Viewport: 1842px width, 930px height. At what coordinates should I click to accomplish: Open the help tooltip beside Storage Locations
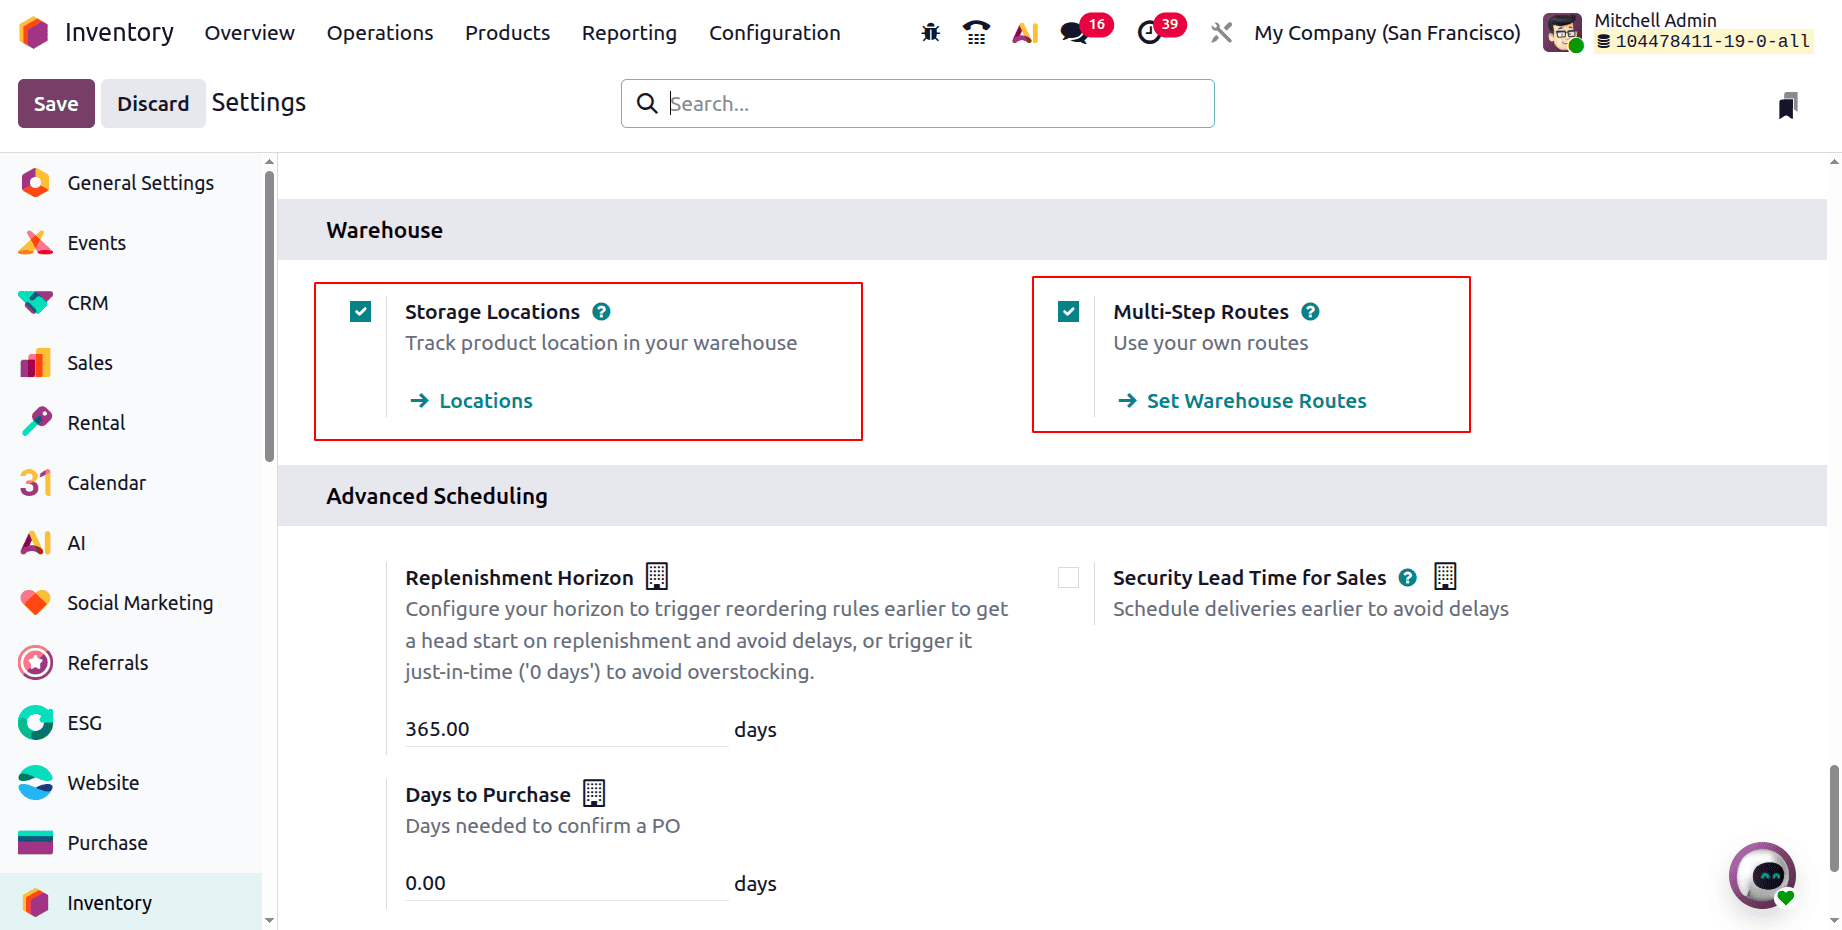tap(601, 311)
